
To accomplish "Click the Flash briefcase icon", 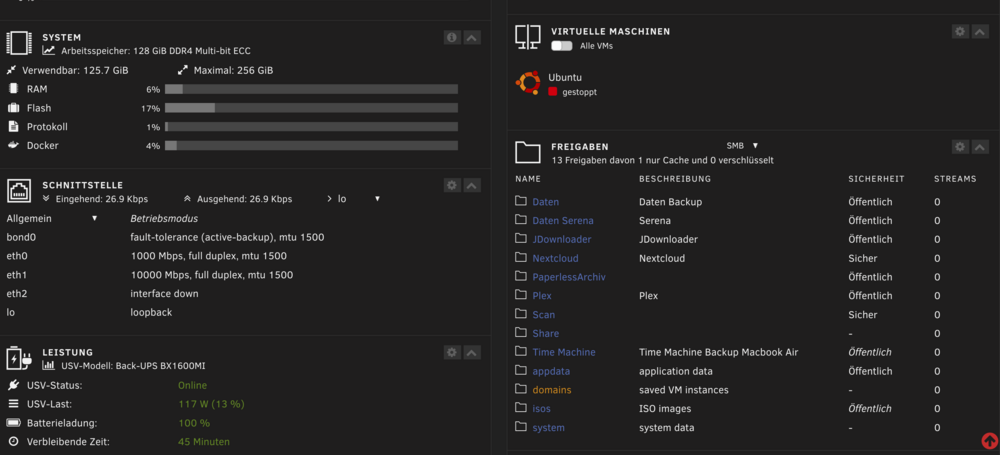I will pyautogui.click(x=13, y=108).
